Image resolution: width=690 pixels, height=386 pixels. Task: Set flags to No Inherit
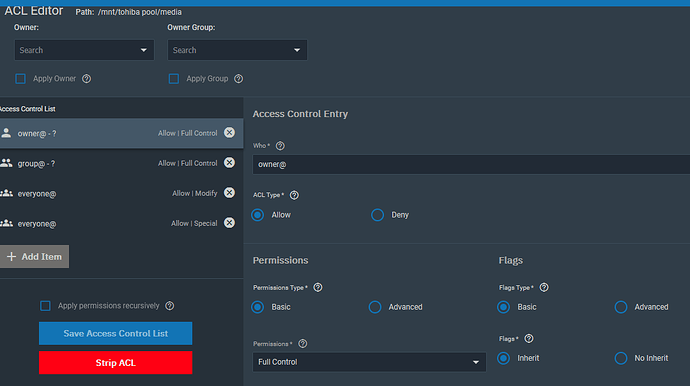[621, 358]
